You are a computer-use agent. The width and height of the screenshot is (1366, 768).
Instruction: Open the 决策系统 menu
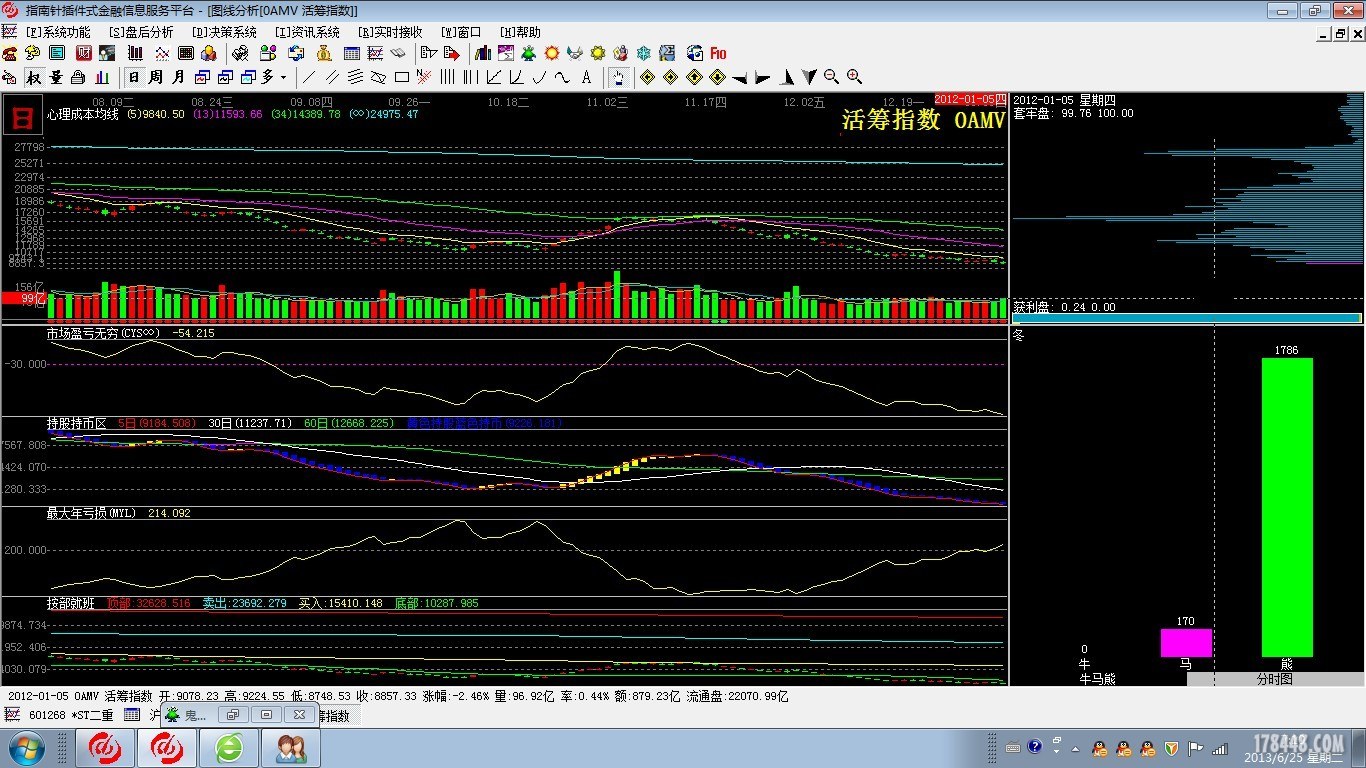click(225, 32)
